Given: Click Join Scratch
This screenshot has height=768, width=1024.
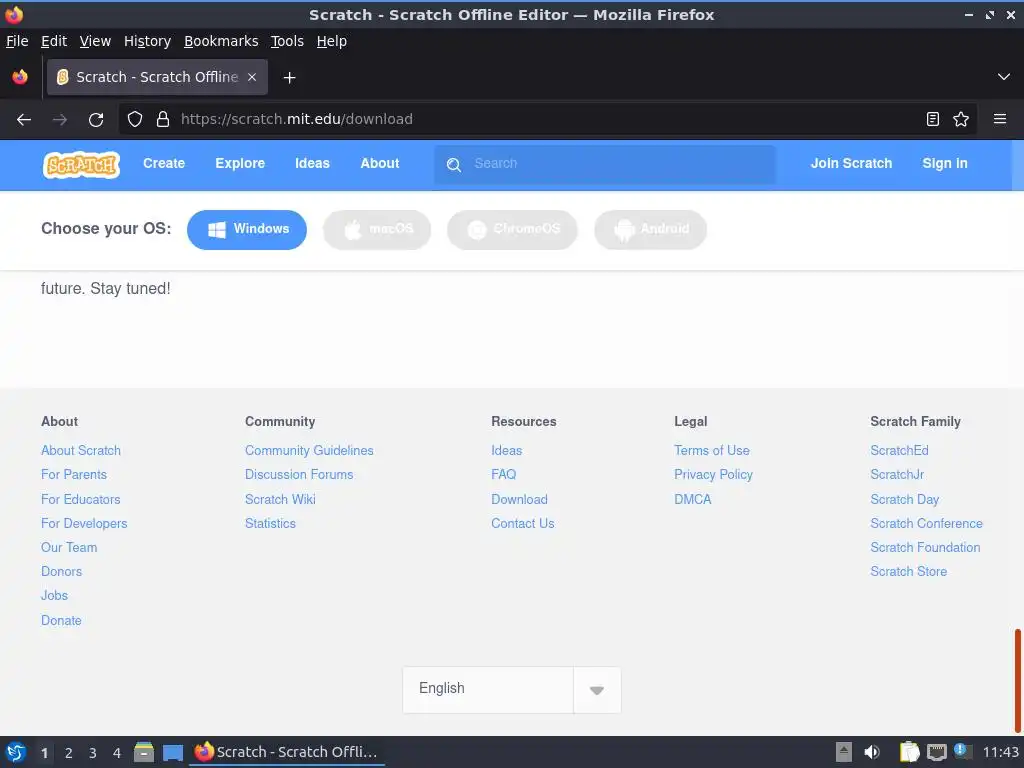Looking at the screenshot, I should point(851,163).
